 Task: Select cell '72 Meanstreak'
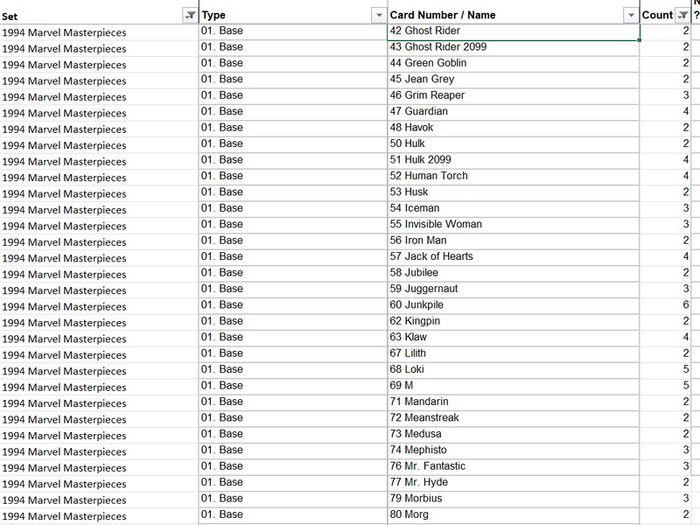point(513,418)
